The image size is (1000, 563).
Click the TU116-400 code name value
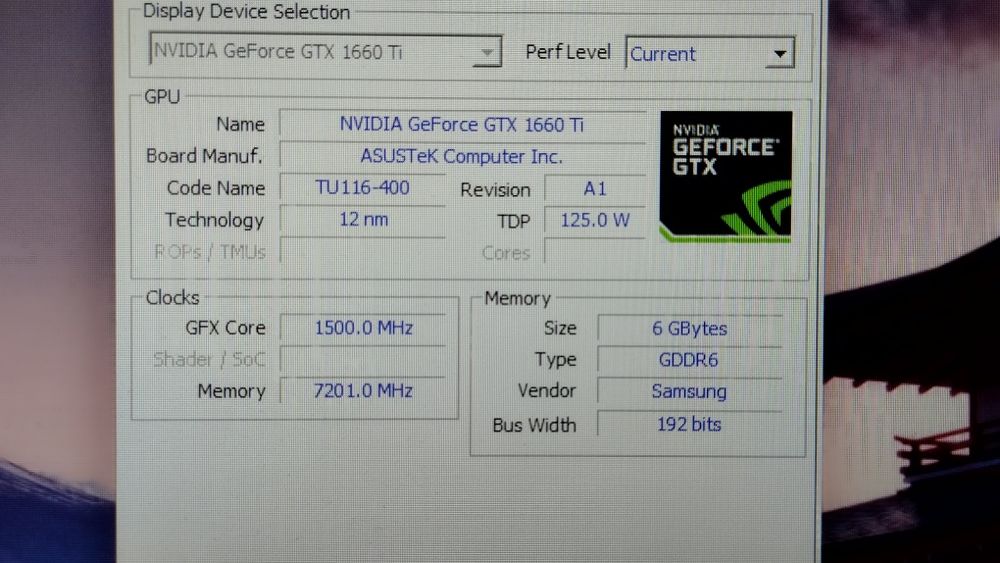pyautogui.click(x=362, y=187)
